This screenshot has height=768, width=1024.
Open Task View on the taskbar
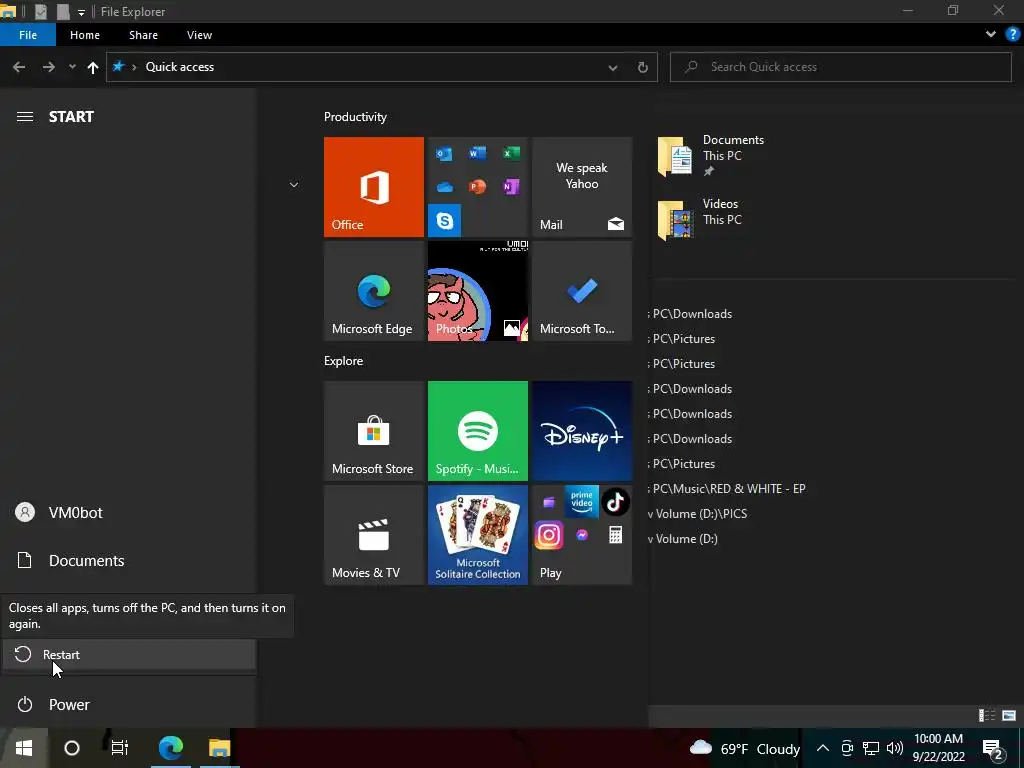click(x=120, y=748)
